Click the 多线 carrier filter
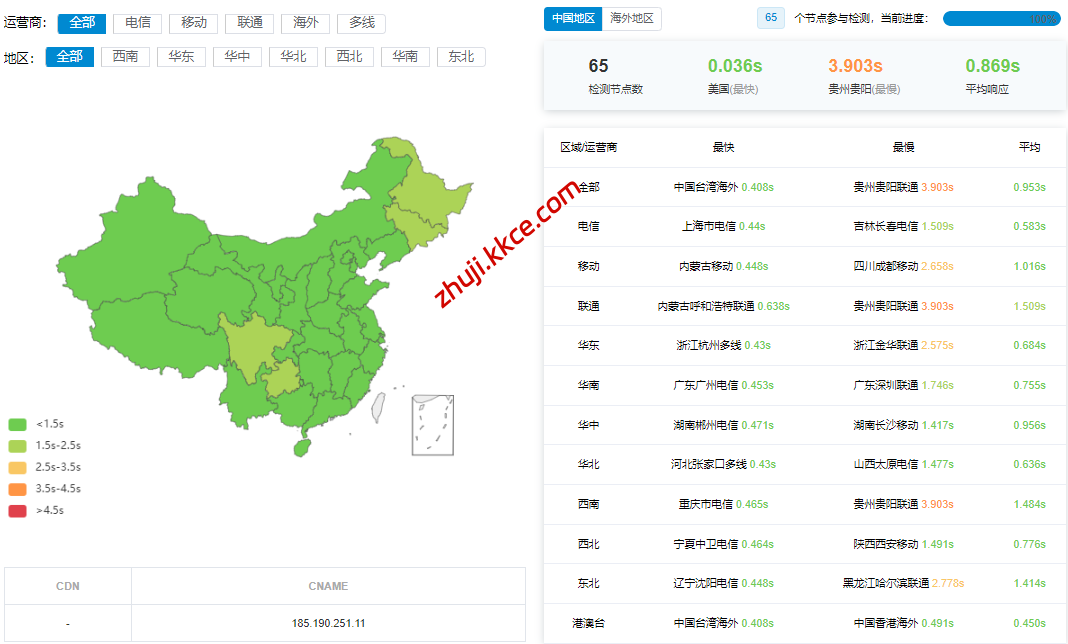 tap(361, 22)
